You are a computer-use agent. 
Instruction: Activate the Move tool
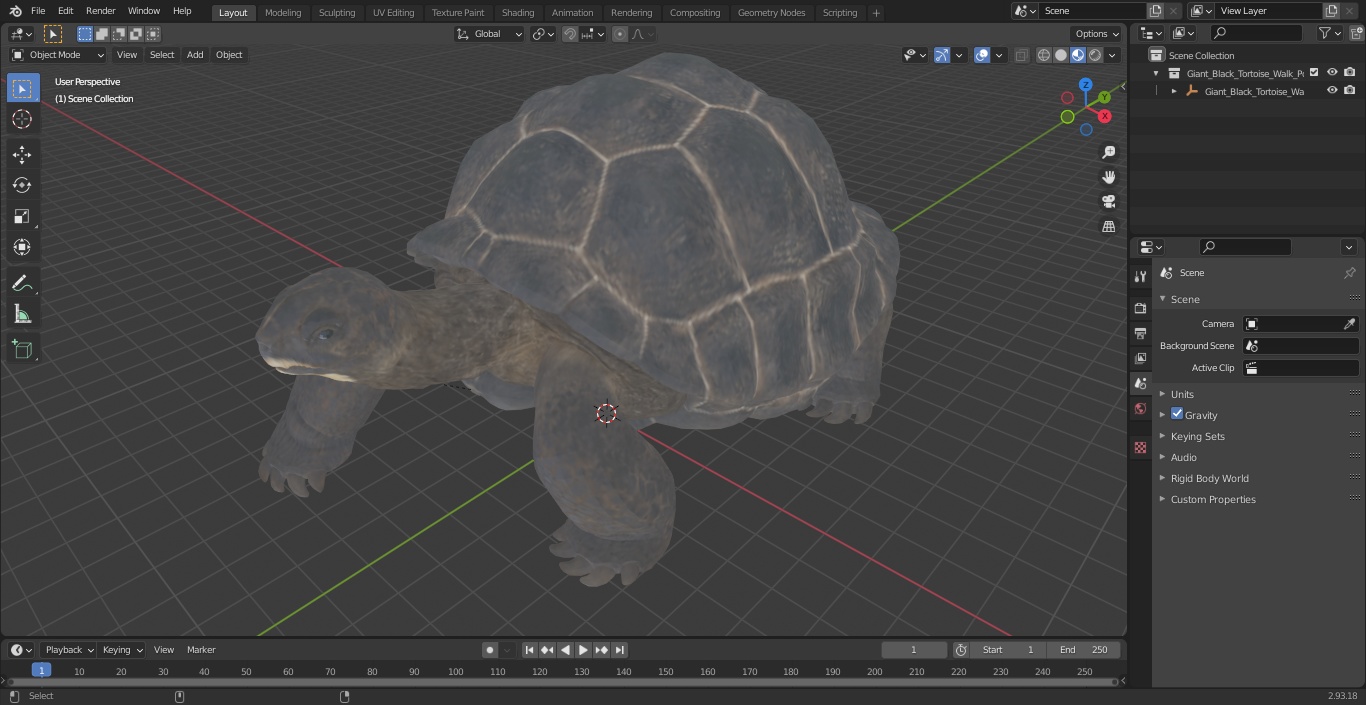22,154
